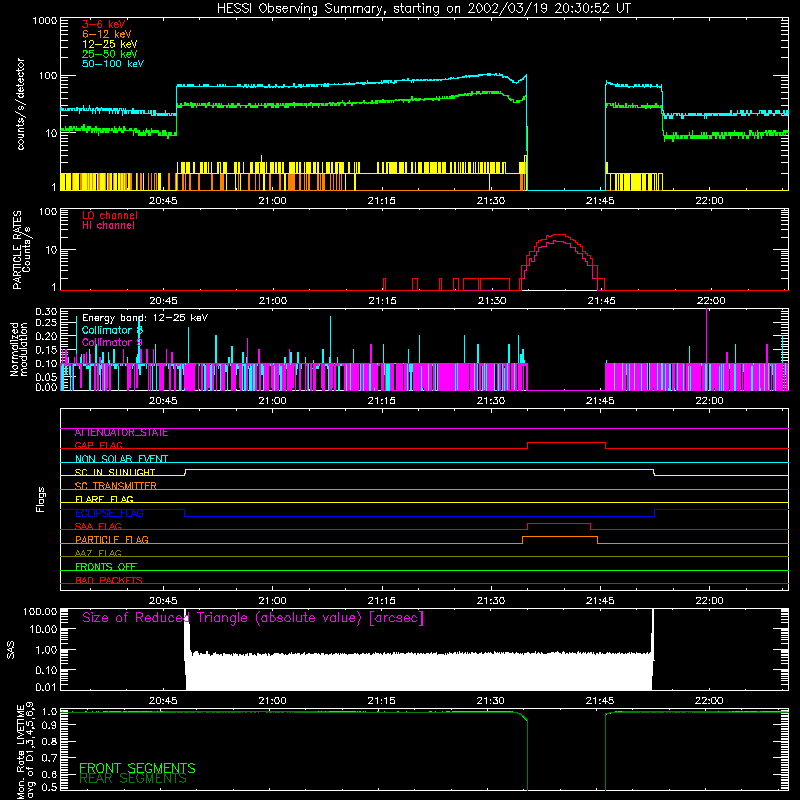Click the 1000 tick on the counts axis
The image size is (800, 800).
pos(44,21)
